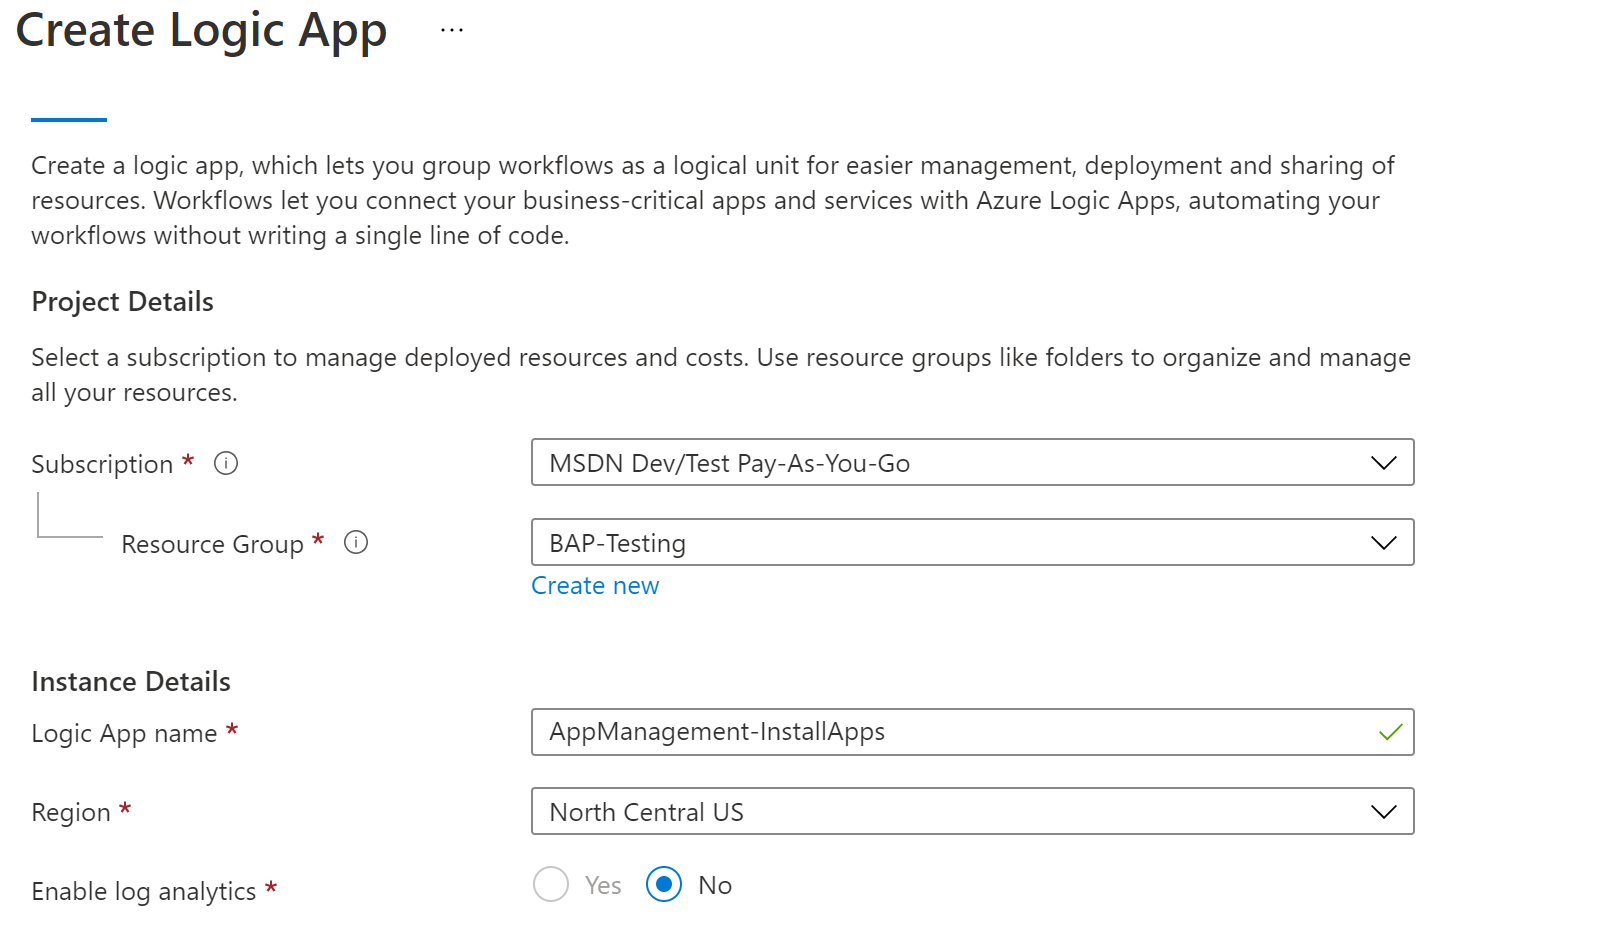Click the green checkmark in Logic App name field
The width and height of the screenshot is (1600, 950).
[1389, 732]
